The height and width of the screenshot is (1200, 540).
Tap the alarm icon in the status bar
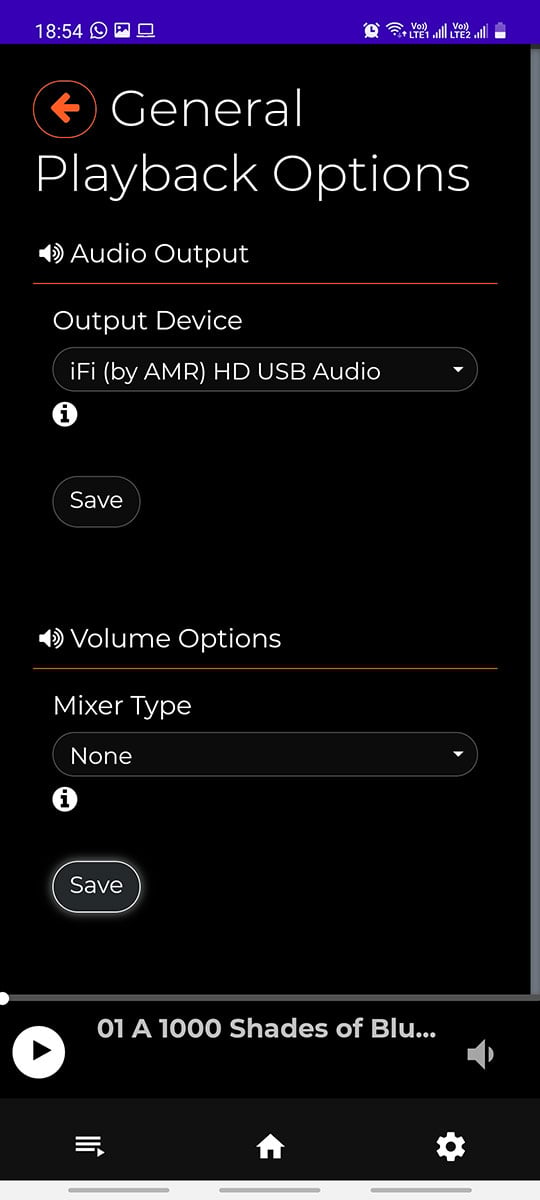pyautogui.click(x=371, y=31)
